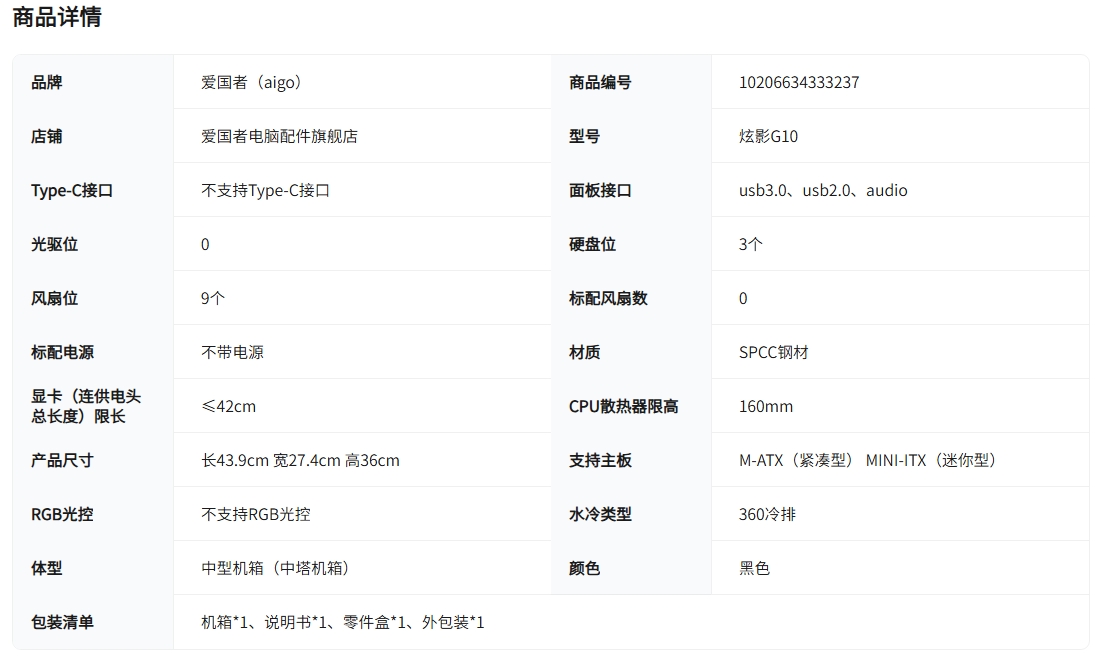
Task: Select fan slots value 9个
Action: [x=213, y=299]
